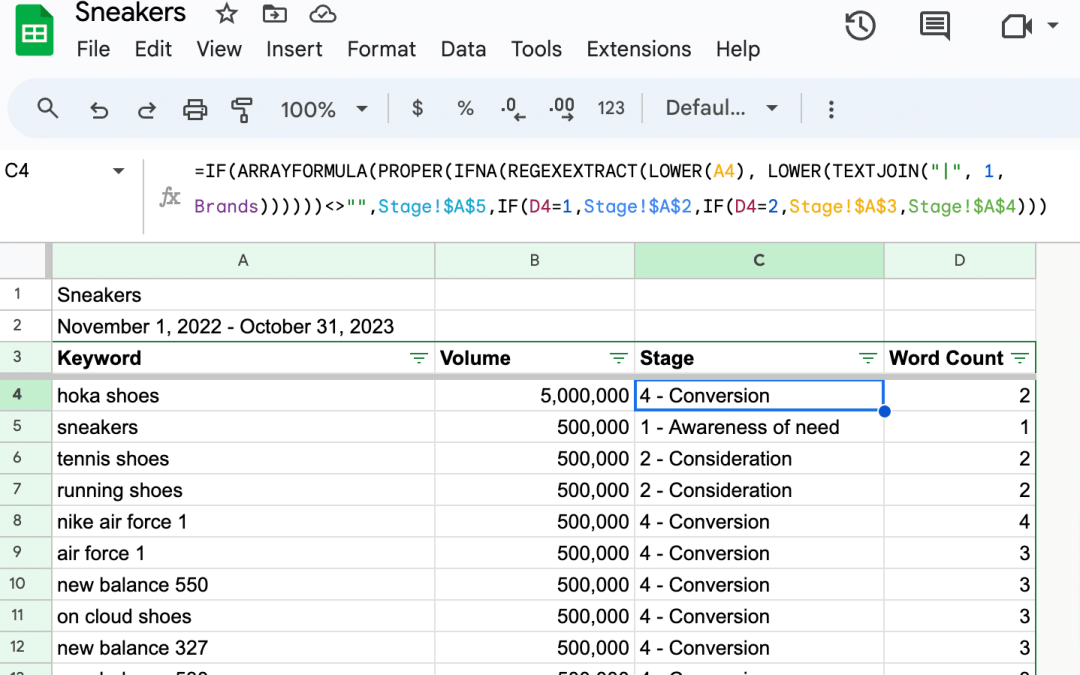Click the redo arrow icon
1080x675 pixels.
pyautogui.click(x=146, y=109)
